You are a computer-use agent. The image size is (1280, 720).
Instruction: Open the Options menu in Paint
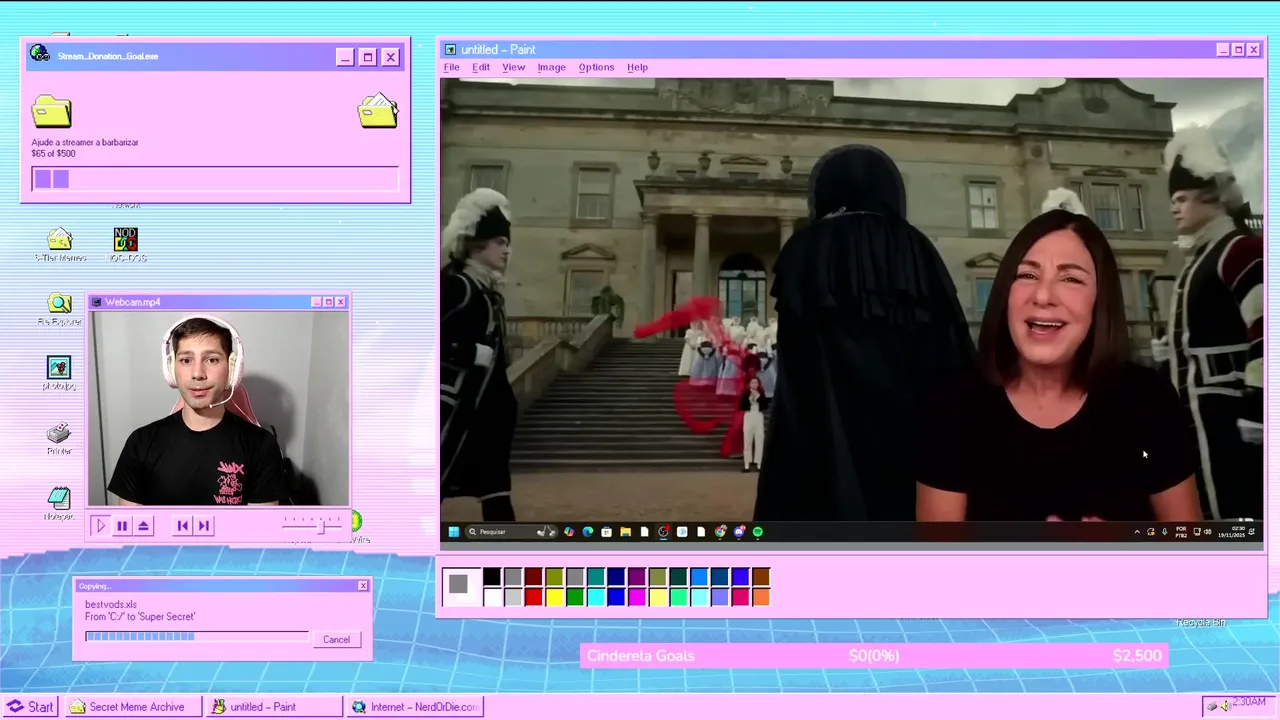tap(596, 67)
